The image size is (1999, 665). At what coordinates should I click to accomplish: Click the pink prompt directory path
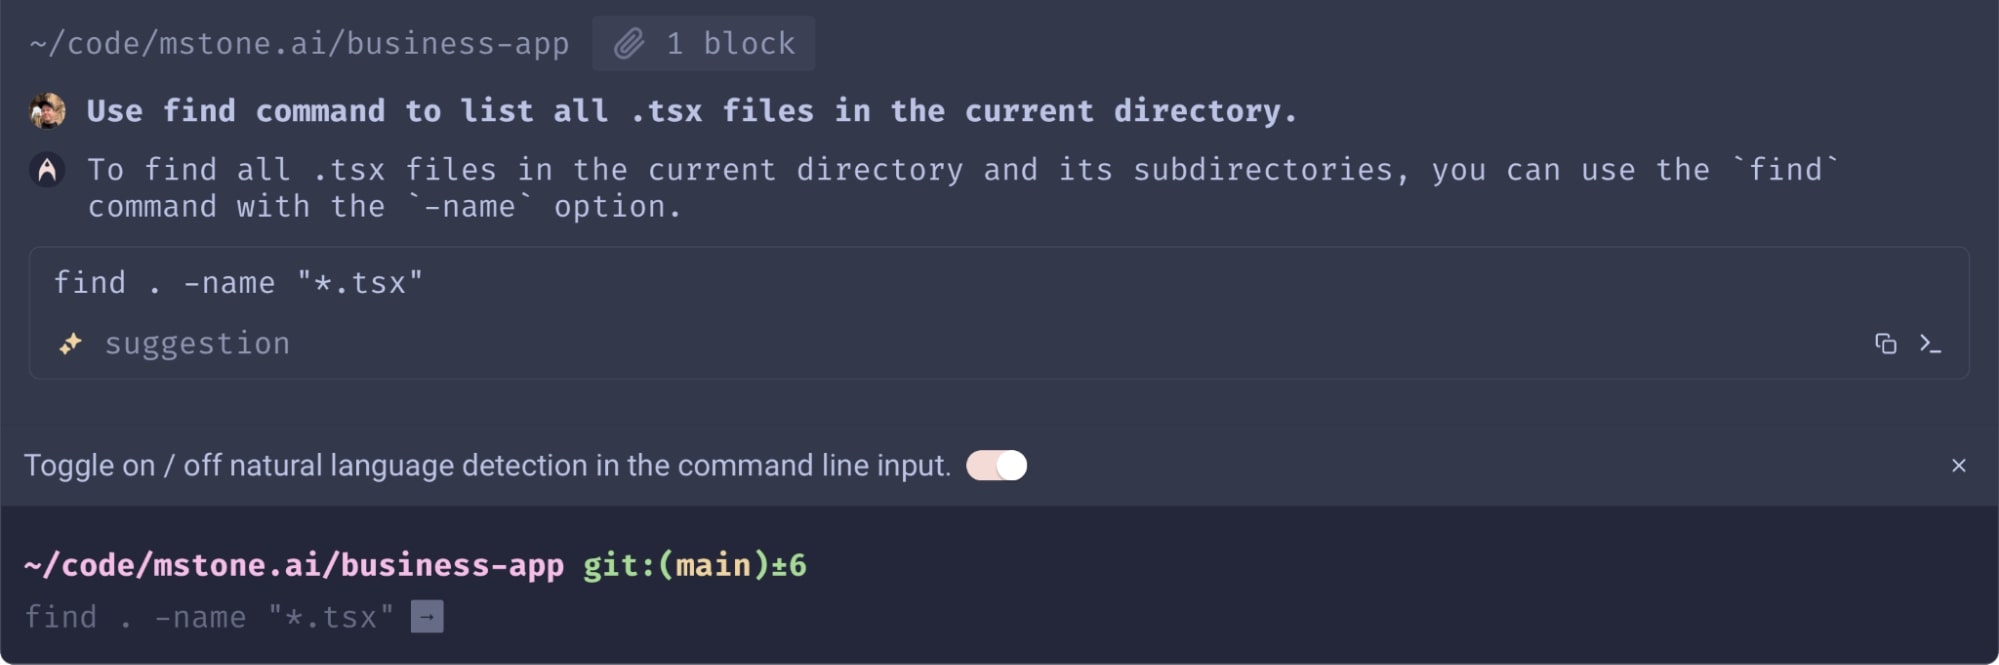pyautogui.click(x=293, y=565)
